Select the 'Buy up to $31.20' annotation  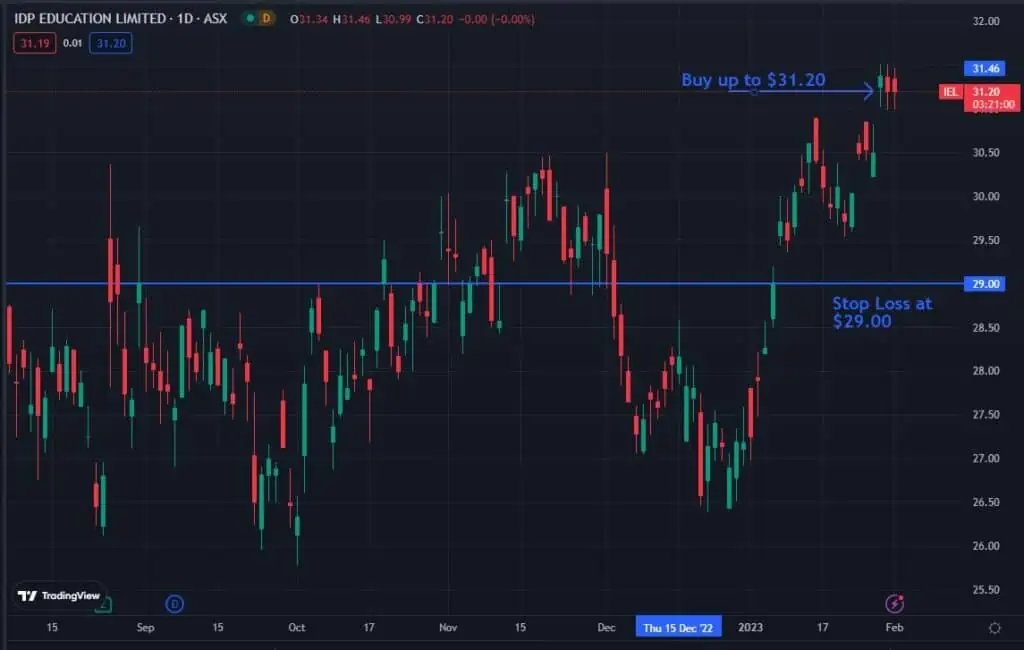point(753,80)
